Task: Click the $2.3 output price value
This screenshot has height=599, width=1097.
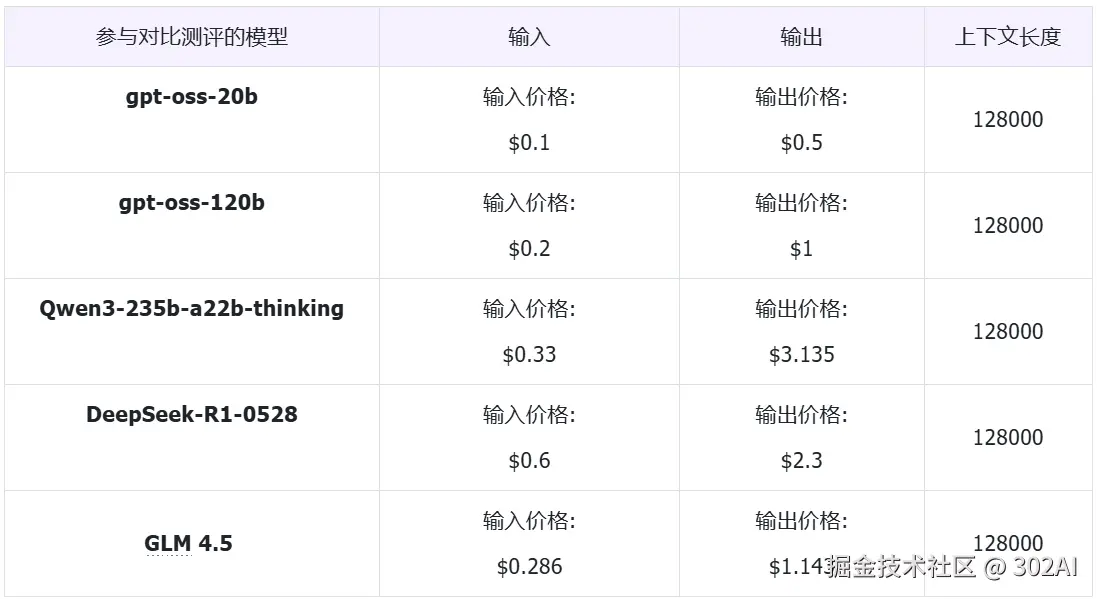Action: click(801, 461)
